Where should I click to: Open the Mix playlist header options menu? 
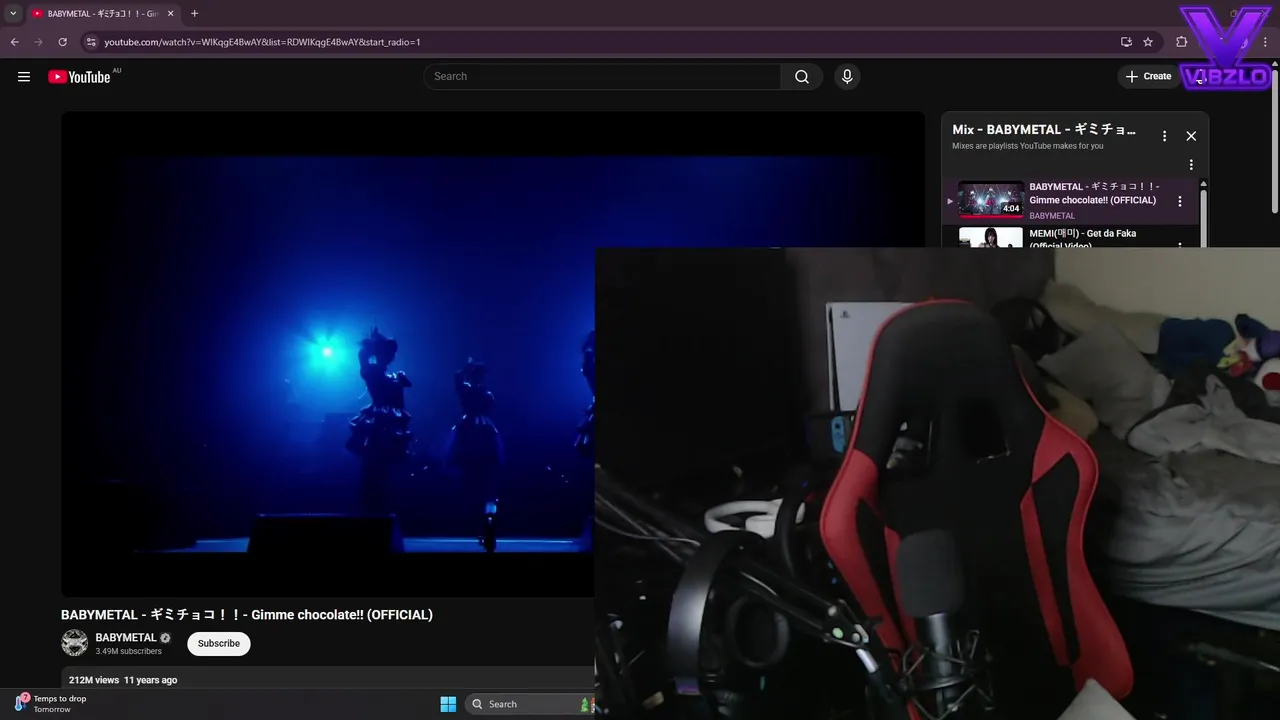click(x=1164, y=136)
